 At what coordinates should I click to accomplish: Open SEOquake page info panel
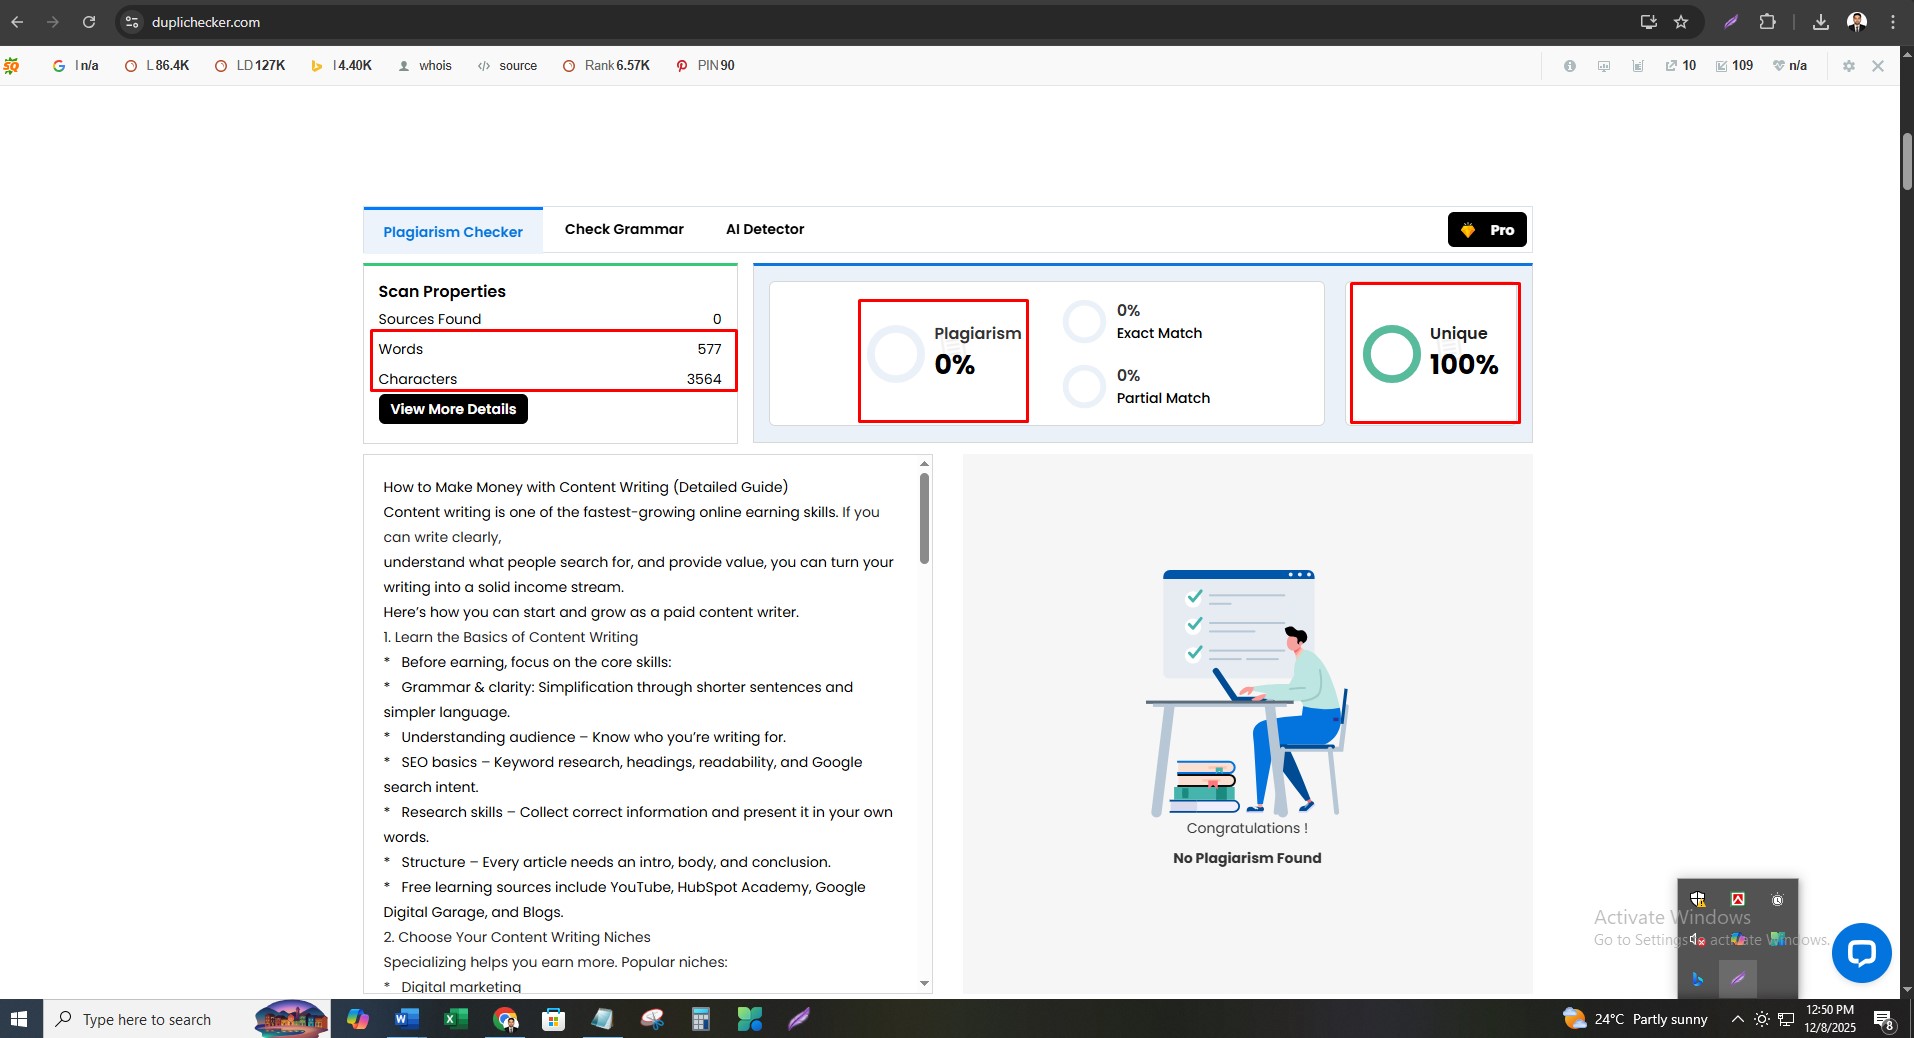click(1570, 66)
